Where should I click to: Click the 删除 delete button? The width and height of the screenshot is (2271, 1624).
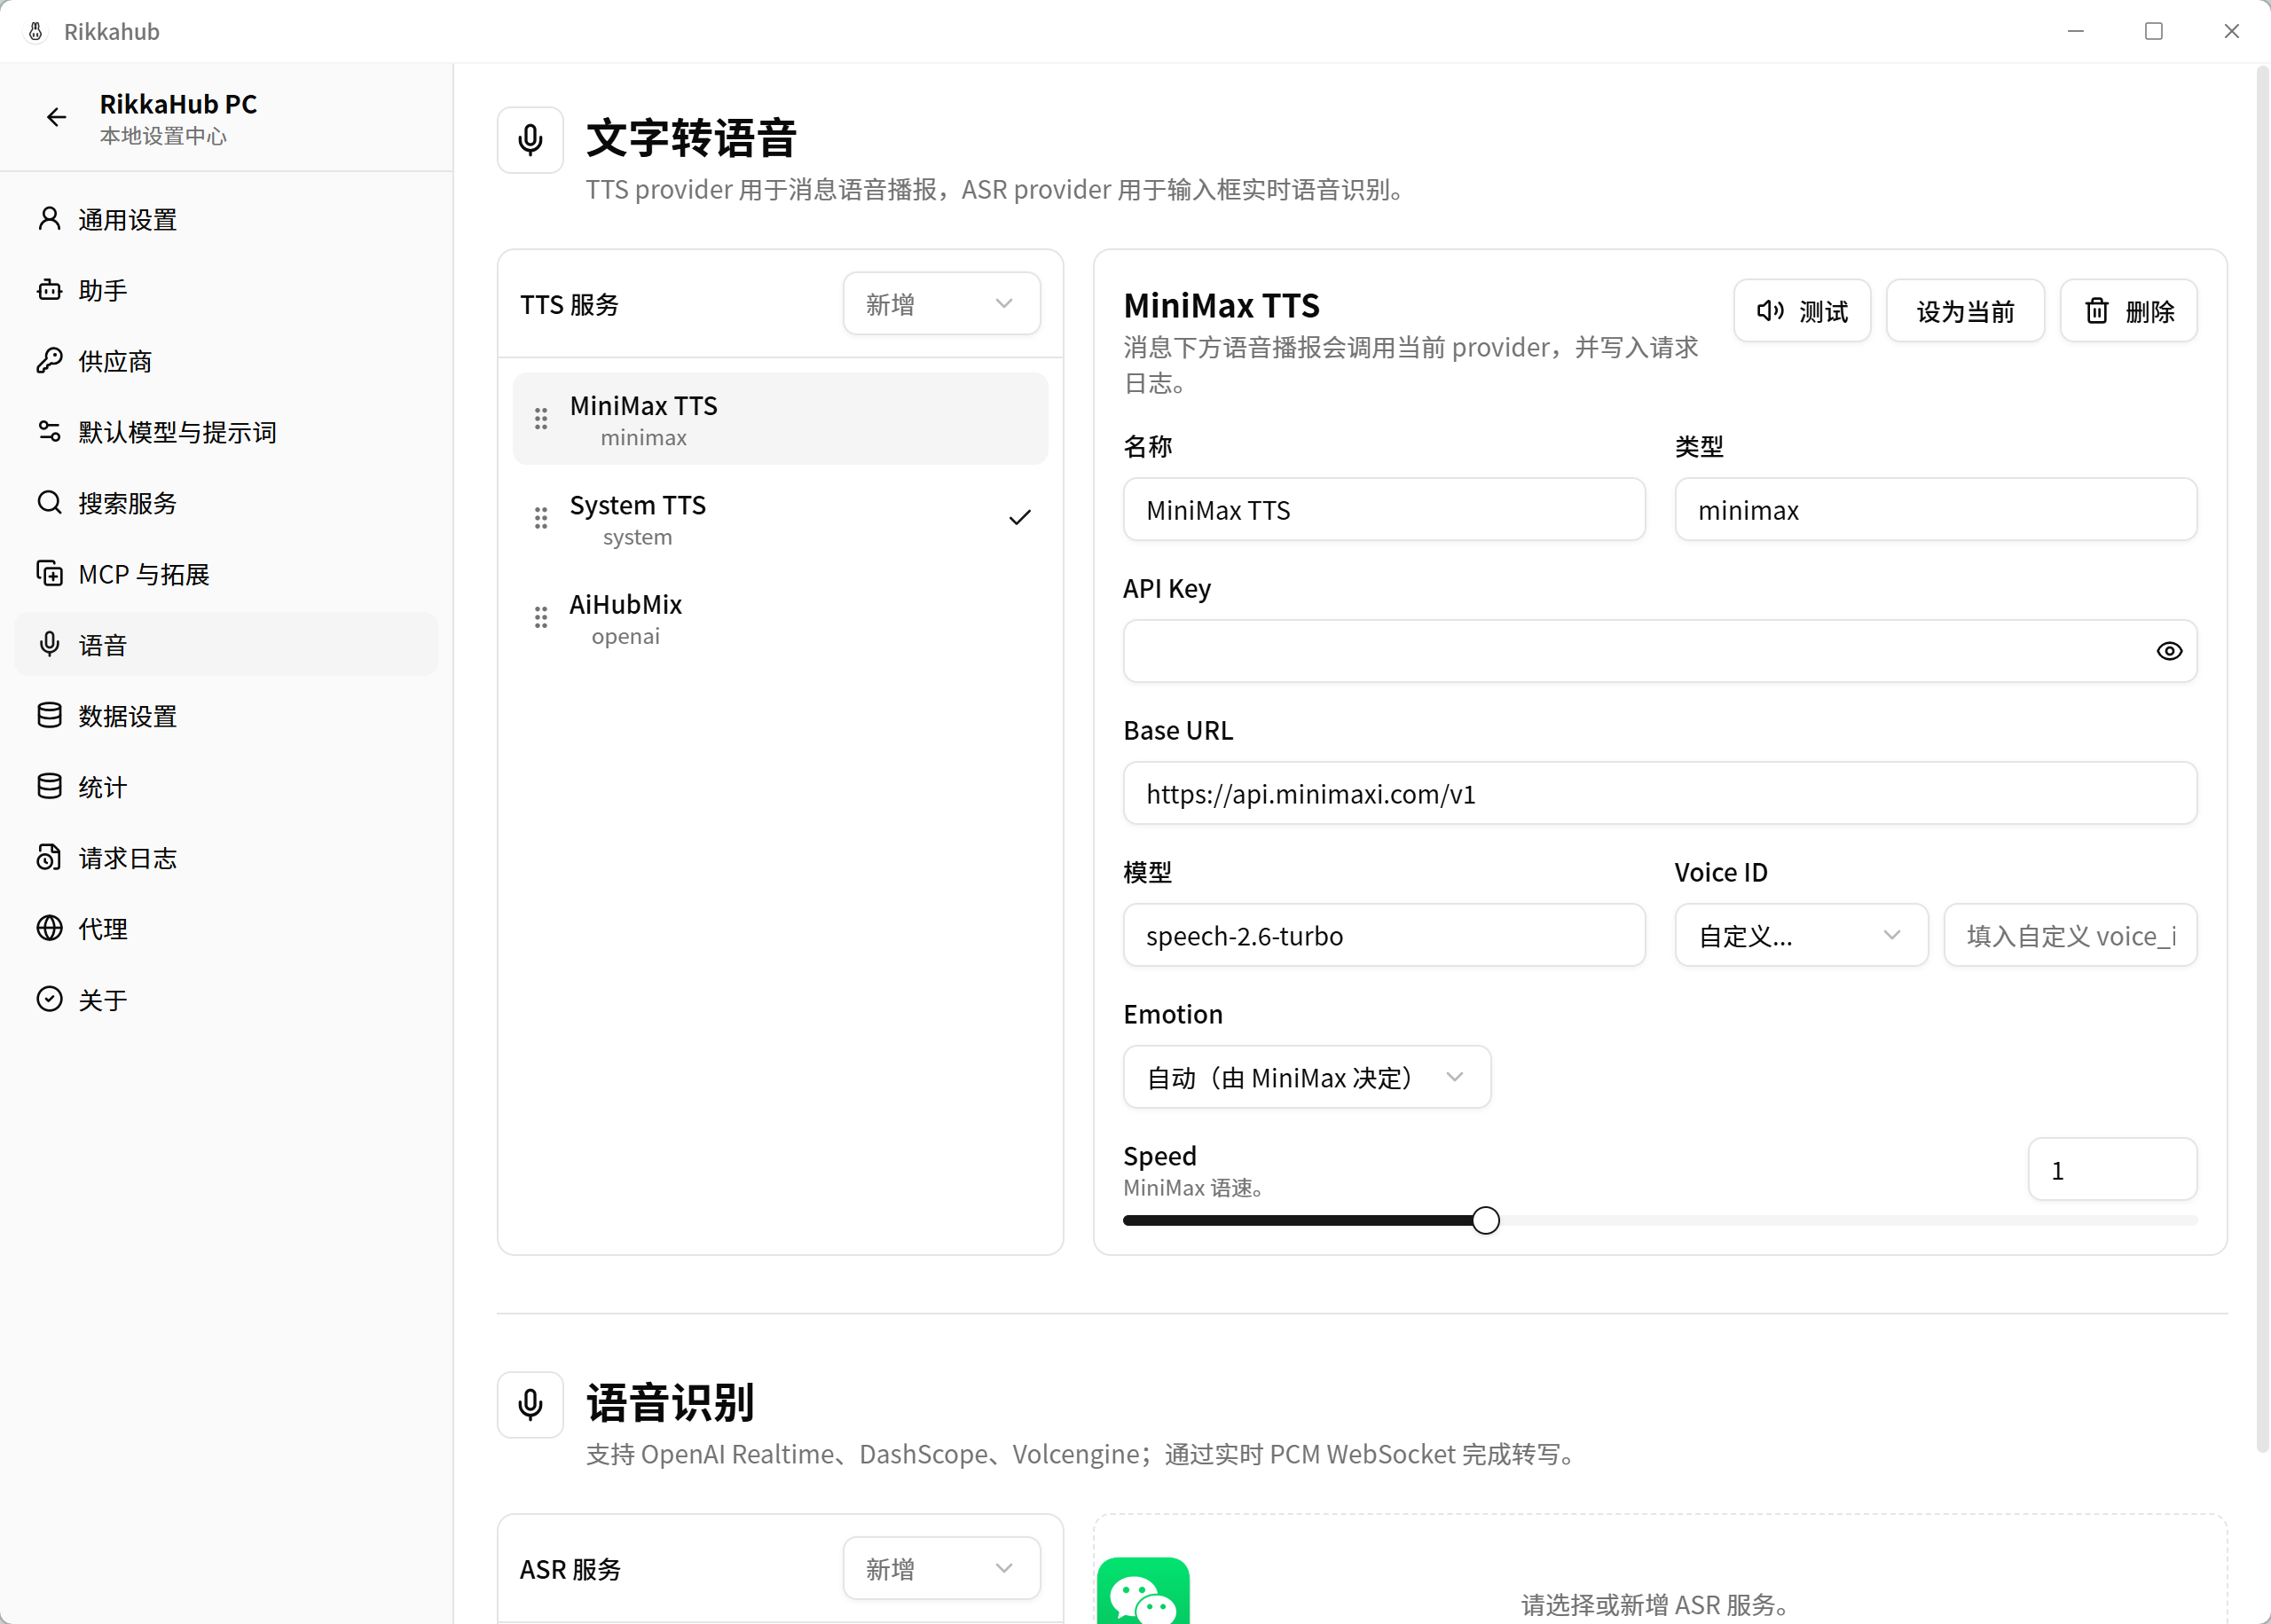(x=2129, y=311)
